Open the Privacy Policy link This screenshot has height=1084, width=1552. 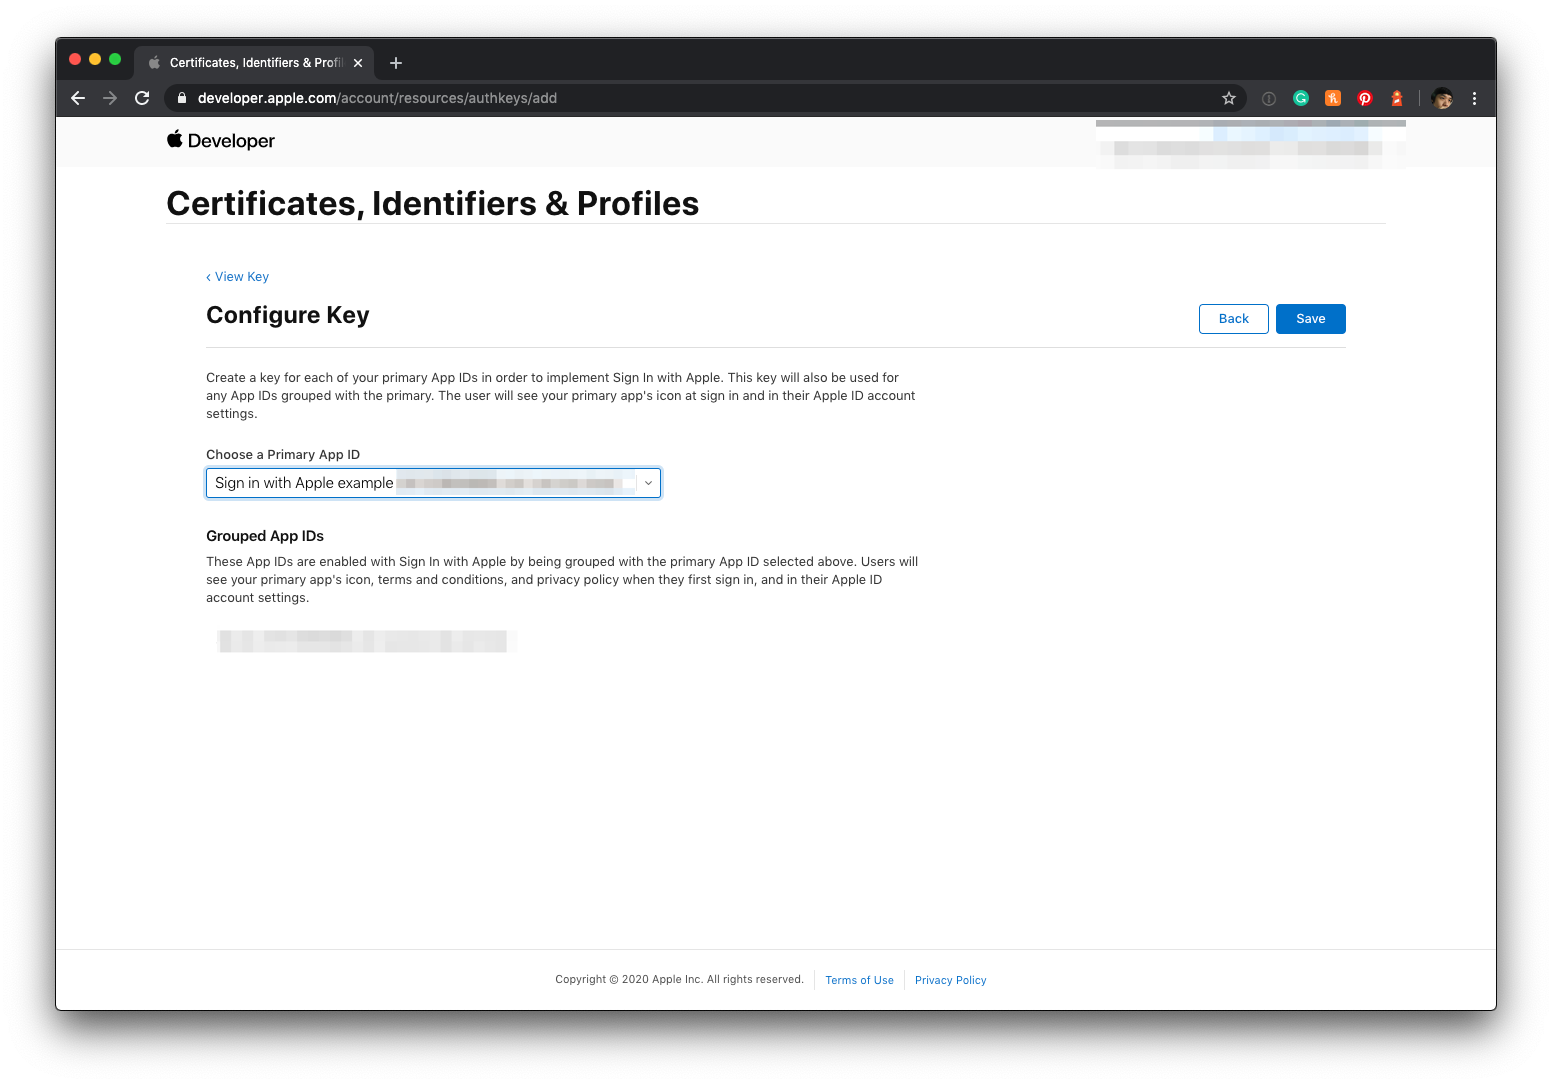point(950,980)
